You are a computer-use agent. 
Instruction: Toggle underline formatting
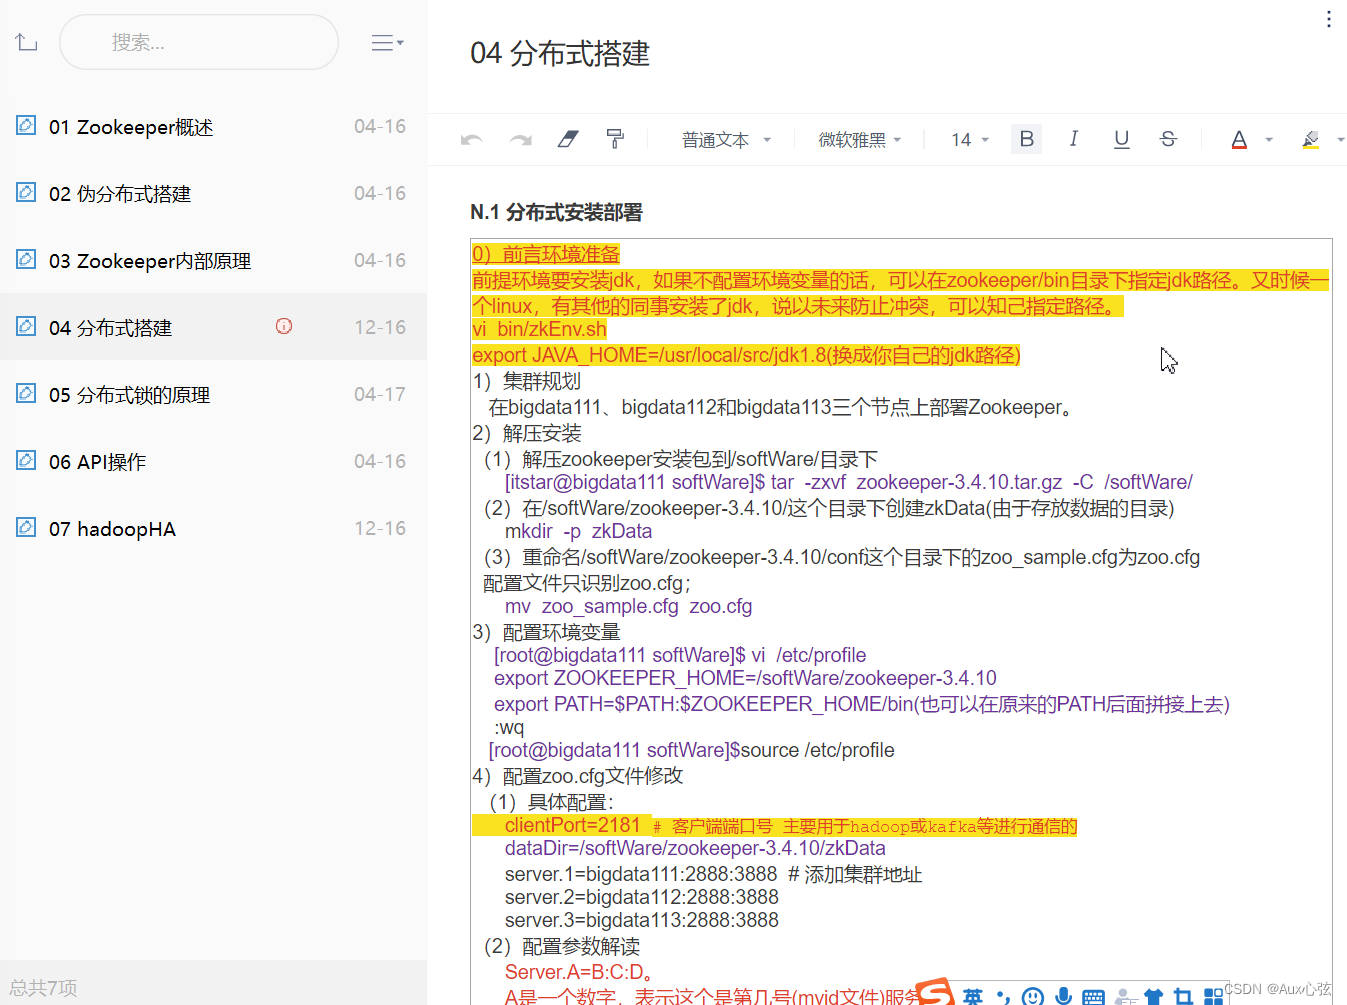pyautogui.click(x=1121, y=139)
